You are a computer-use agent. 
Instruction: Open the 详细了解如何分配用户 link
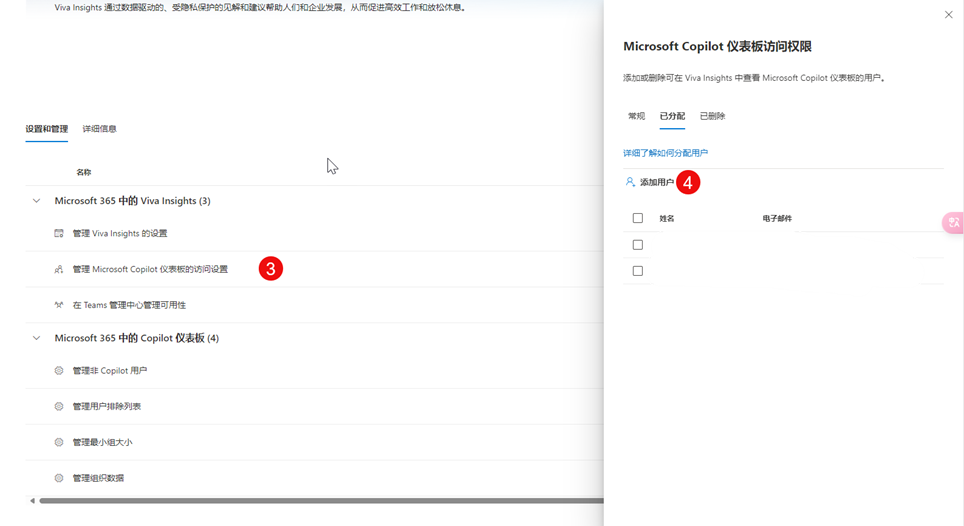tap(665, 153)
